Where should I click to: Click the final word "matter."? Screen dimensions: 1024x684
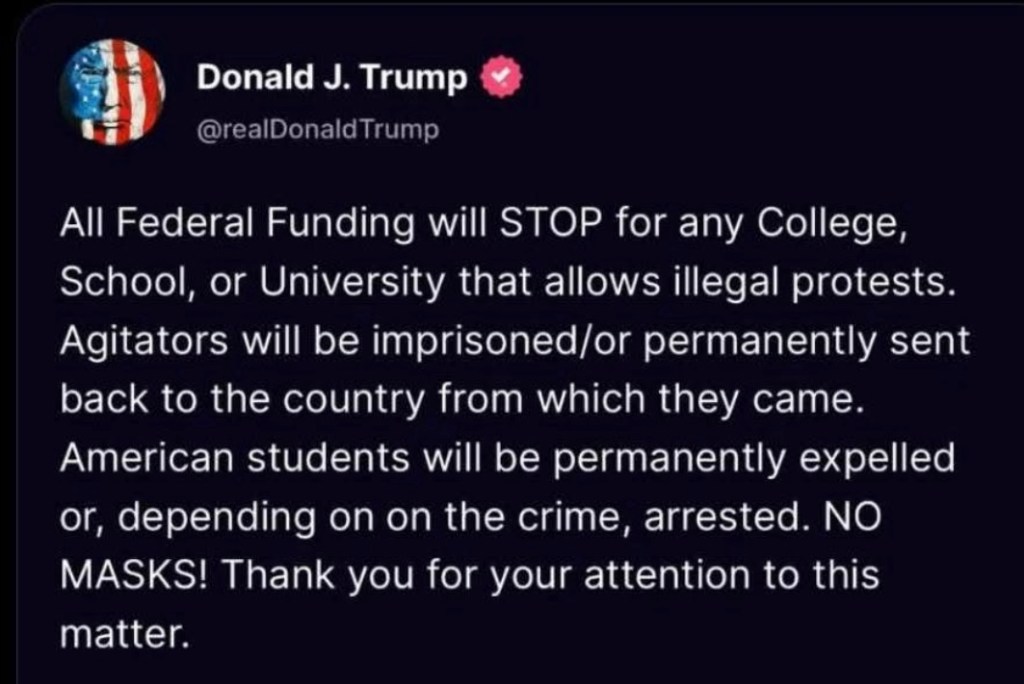pyautogui.click(x=124, y=634)
